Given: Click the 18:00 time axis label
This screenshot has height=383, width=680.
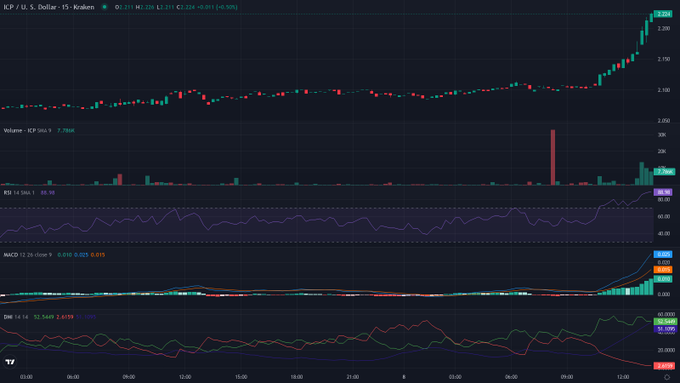Looking at the screenshot, I should pos(297,377).
